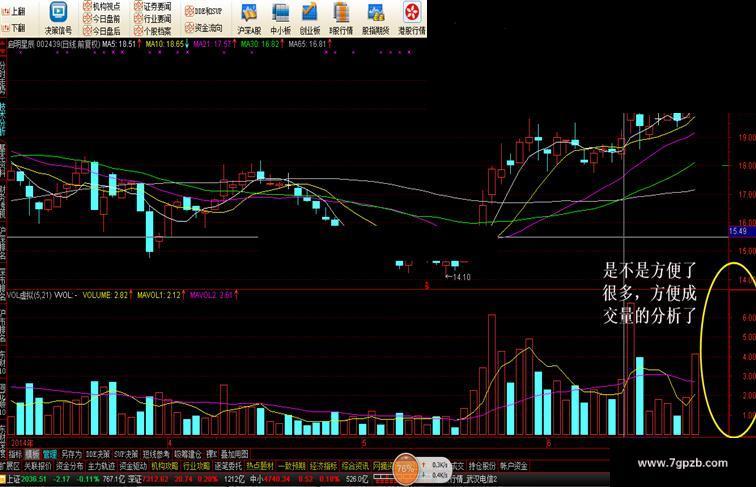Image resolution: width=756 pixels, height=487 pixels.
Task: Open the 资金分布 bottom tab
Action: [69, 466]
